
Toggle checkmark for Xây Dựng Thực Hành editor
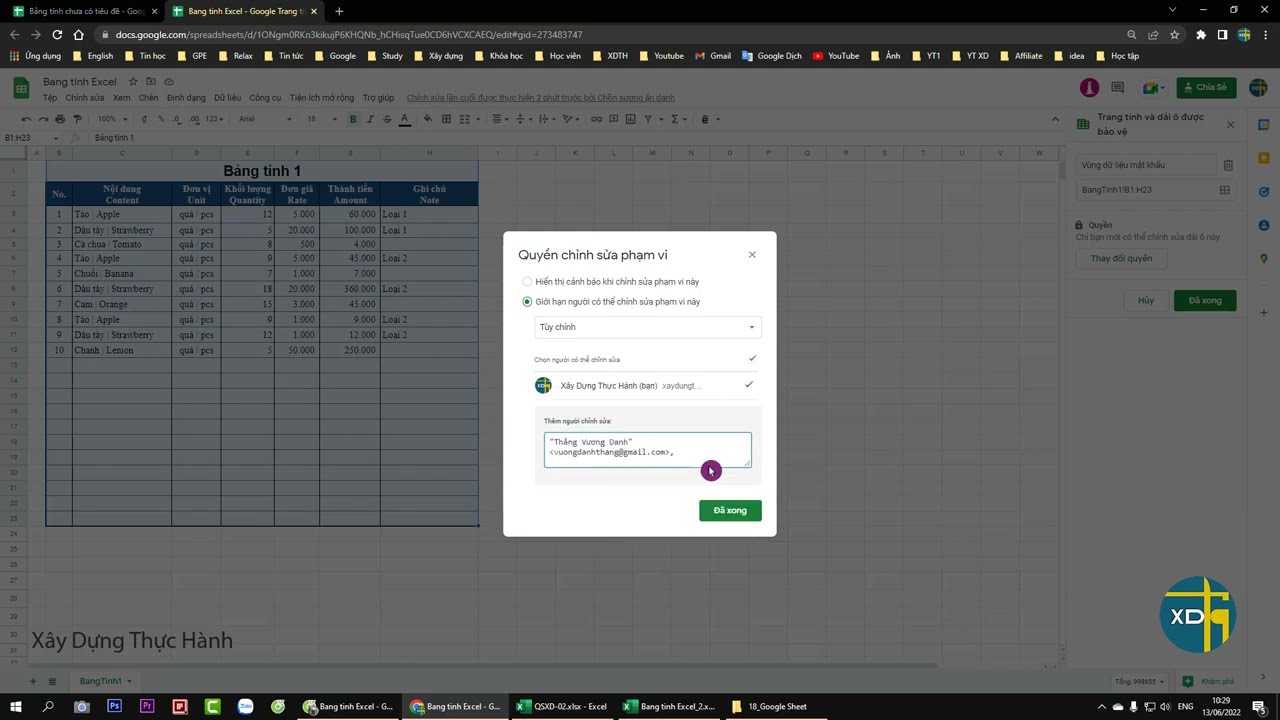tap(748, 385)
